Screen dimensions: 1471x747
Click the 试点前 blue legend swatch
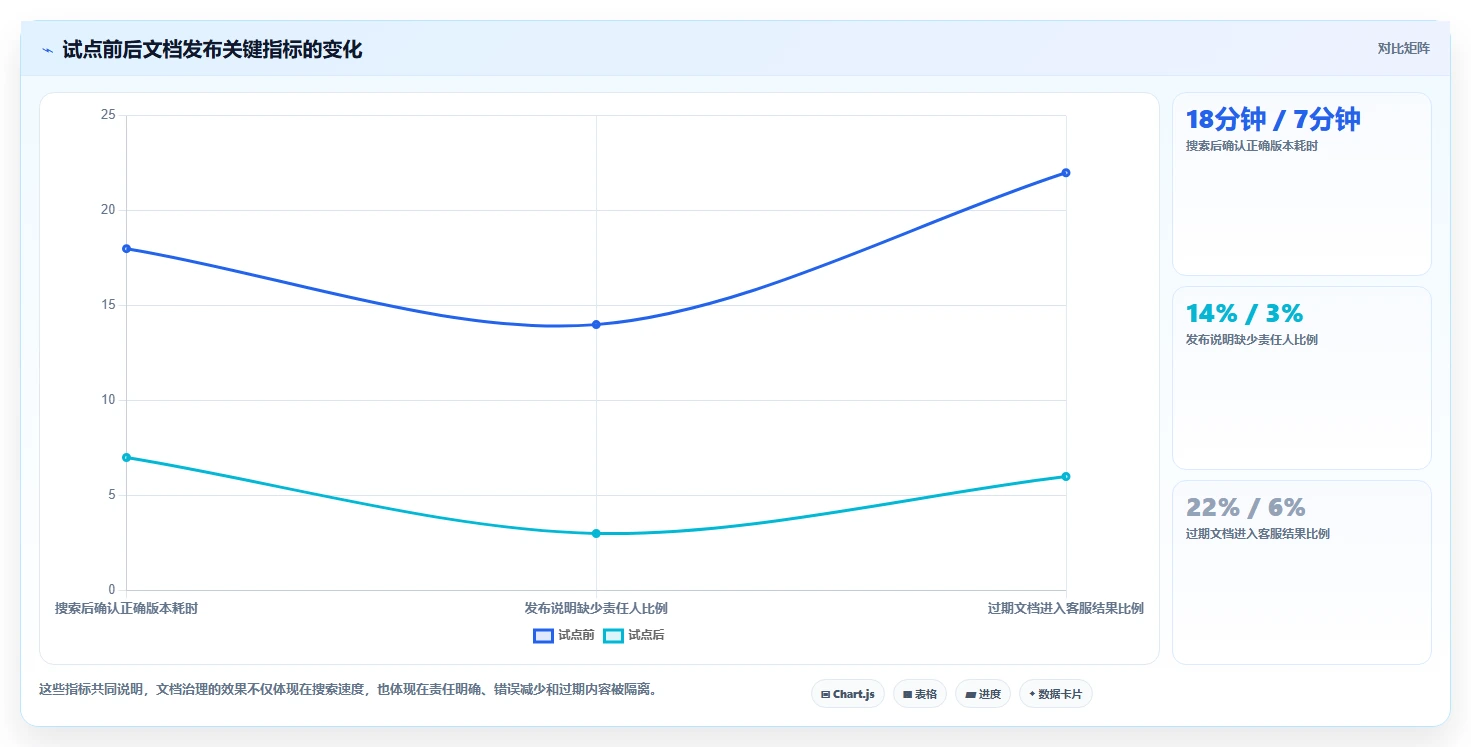(543, 636)
